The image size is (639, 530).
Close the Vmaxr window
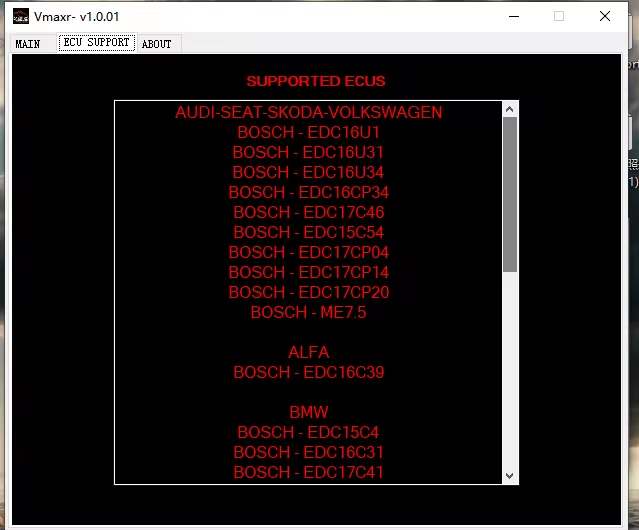tap(605, 16)
